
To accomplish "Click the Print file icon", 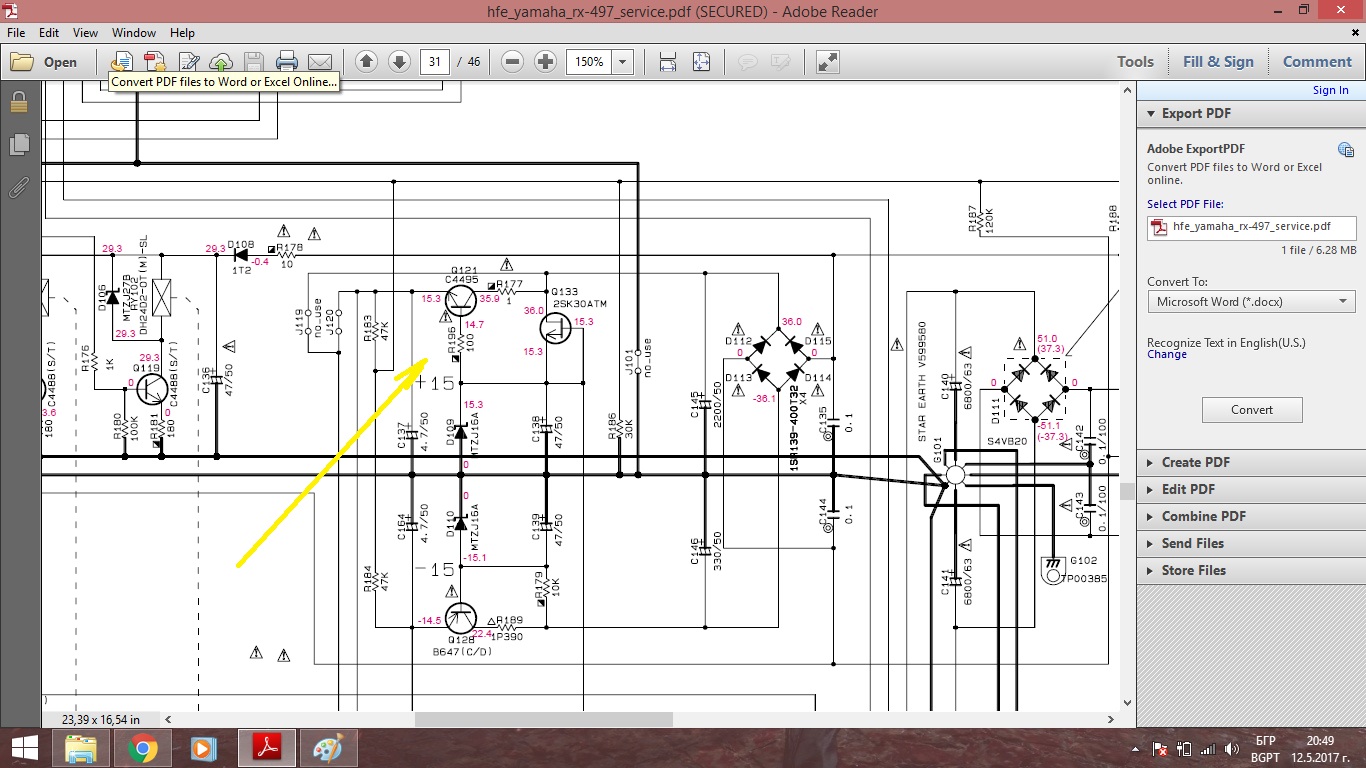I will (x=287, y=61).
